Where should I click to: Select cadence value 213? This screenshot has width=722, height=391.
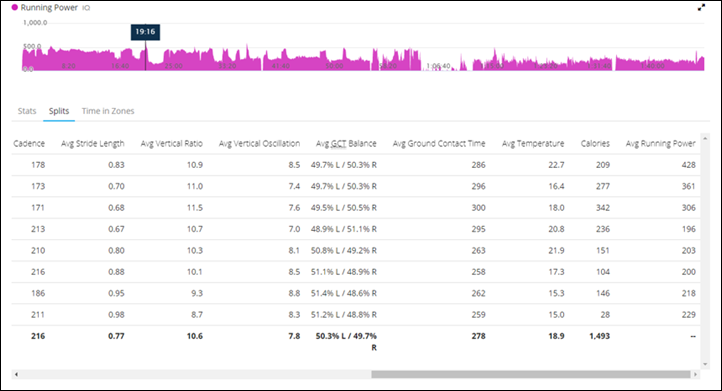coord(38,229)
